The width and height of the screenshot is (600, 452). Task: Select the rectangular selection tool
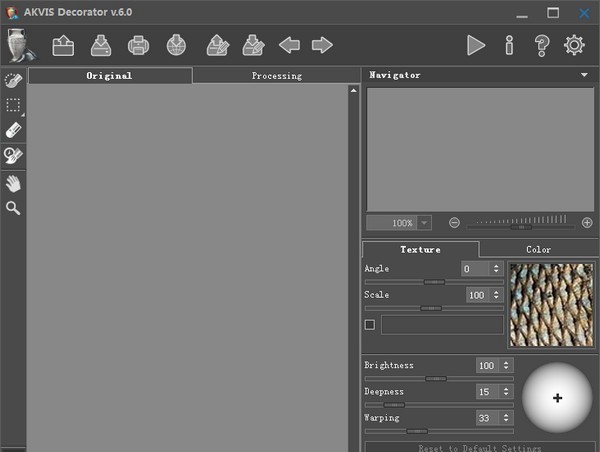pos(13,105)
